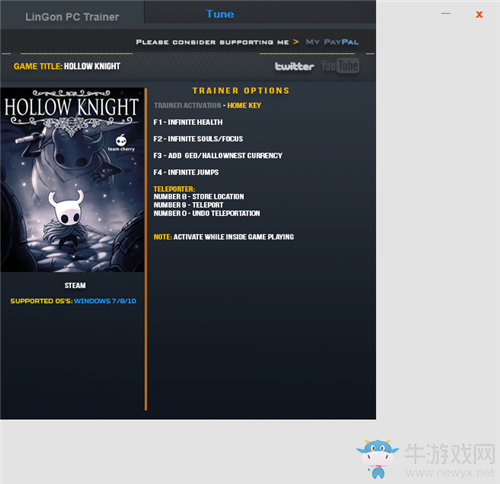Click Number 8 Store Location entry
The height and width of the screenshot is (484, 500).
199,197
